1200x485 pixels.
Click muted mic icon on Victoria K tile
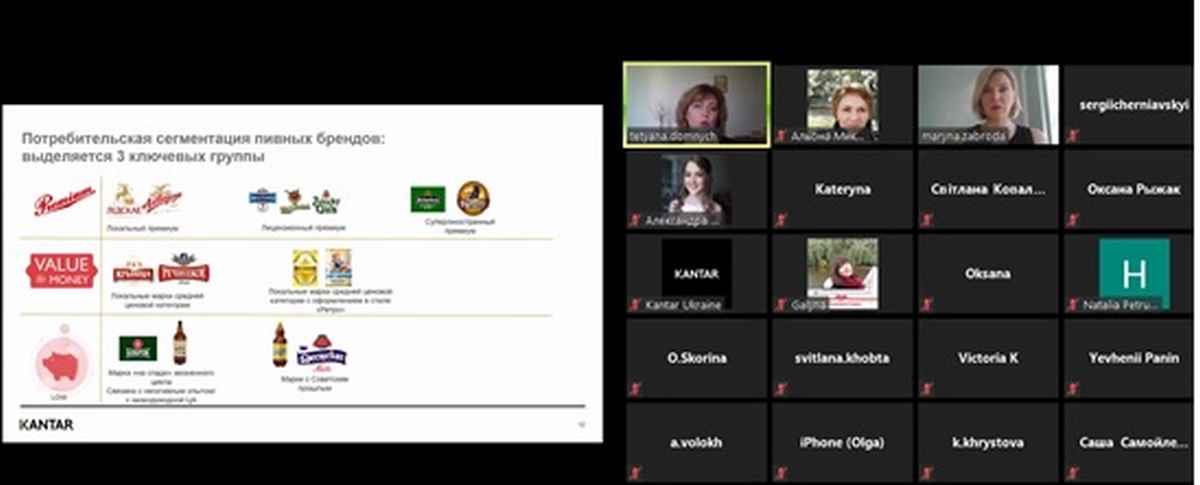pyautogui.click(x=927, y=389)
